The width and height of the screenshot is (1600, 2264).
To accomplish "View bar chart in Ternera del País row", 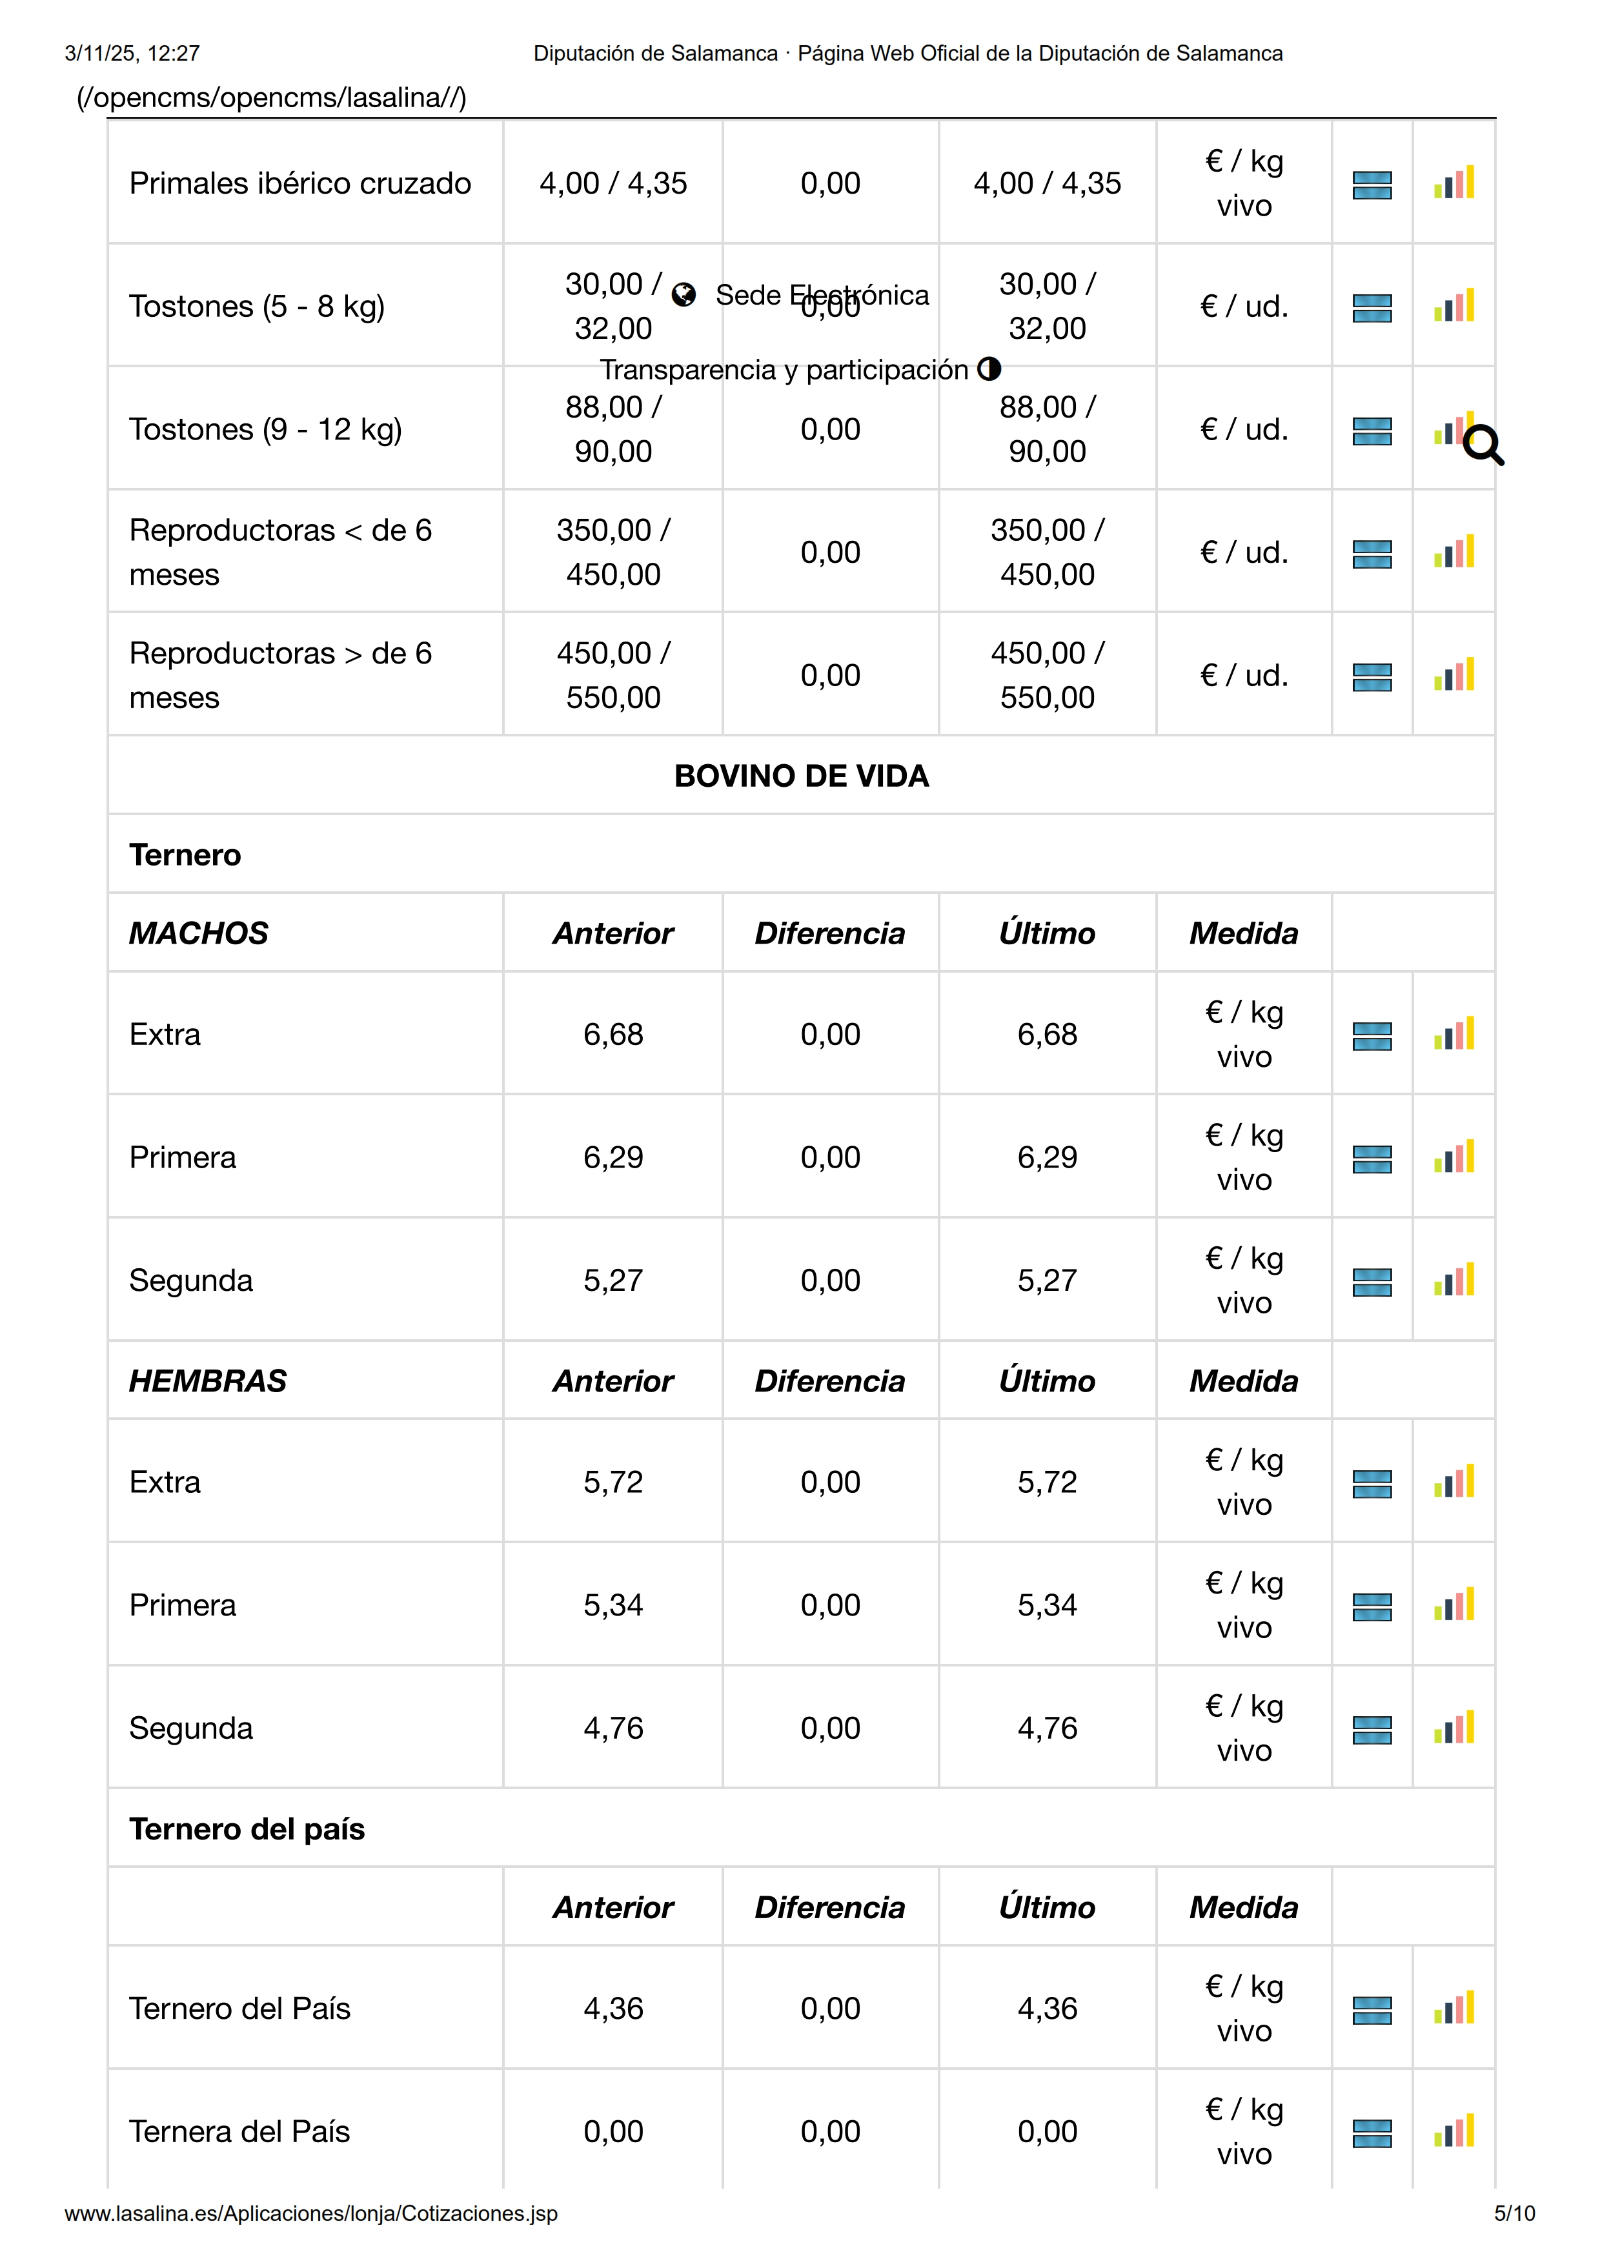I will click(x=1453, y=2132).
